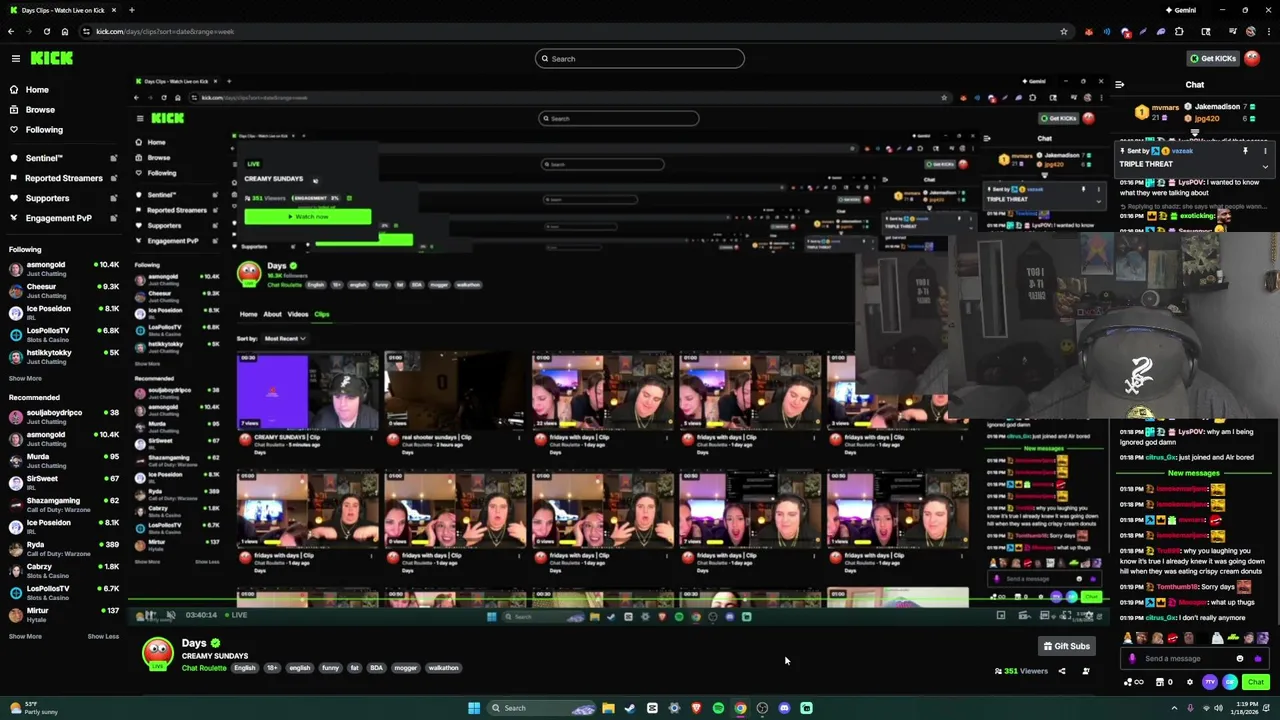Image resolution: width=1280 pixels, height=720 pixels.
Task: Open the emoji picker in chat input
Action: click(1240, 659)
